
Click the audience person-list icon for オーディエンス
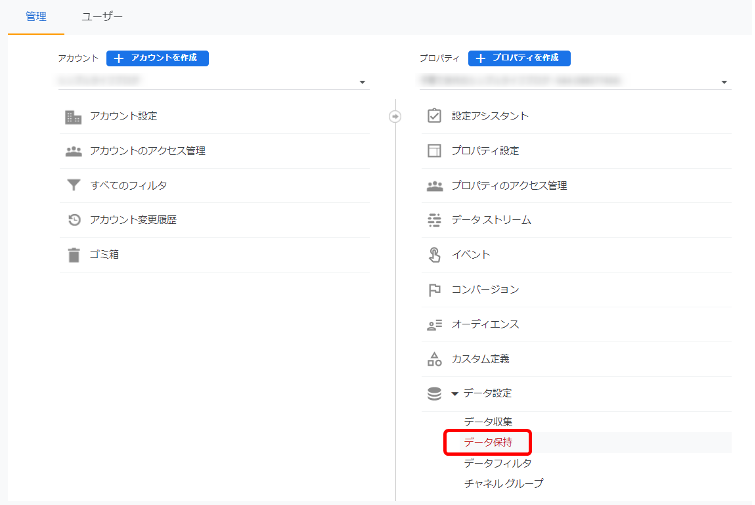tap(434, 325)
